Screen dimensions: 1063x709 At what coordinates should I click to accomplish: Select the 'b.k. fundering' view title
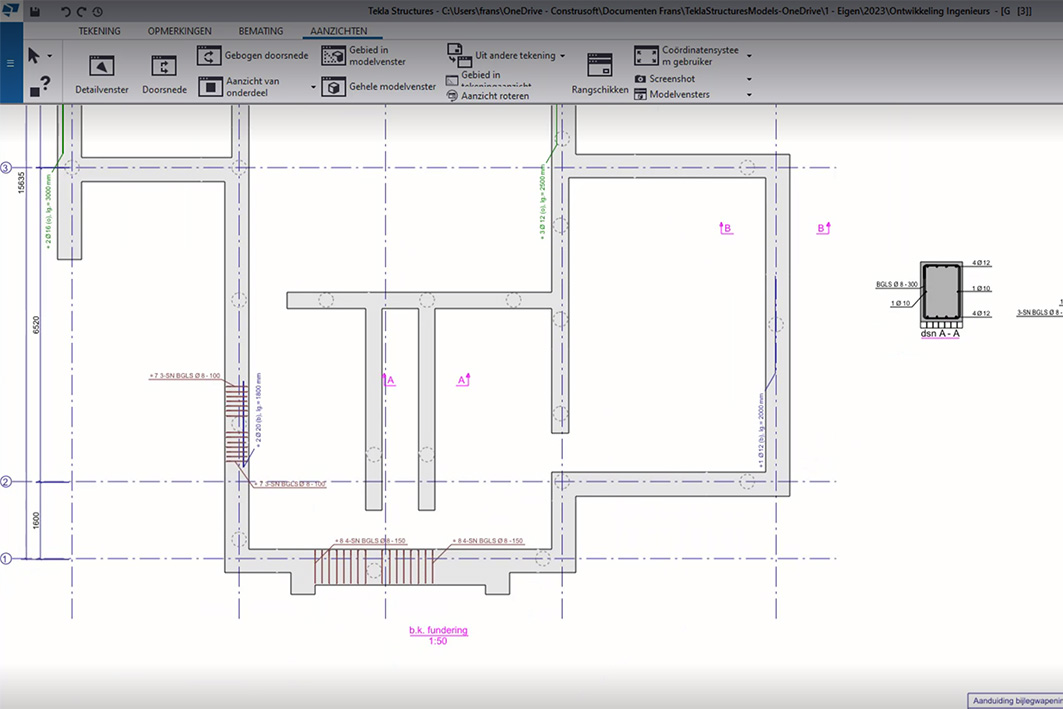438,630
